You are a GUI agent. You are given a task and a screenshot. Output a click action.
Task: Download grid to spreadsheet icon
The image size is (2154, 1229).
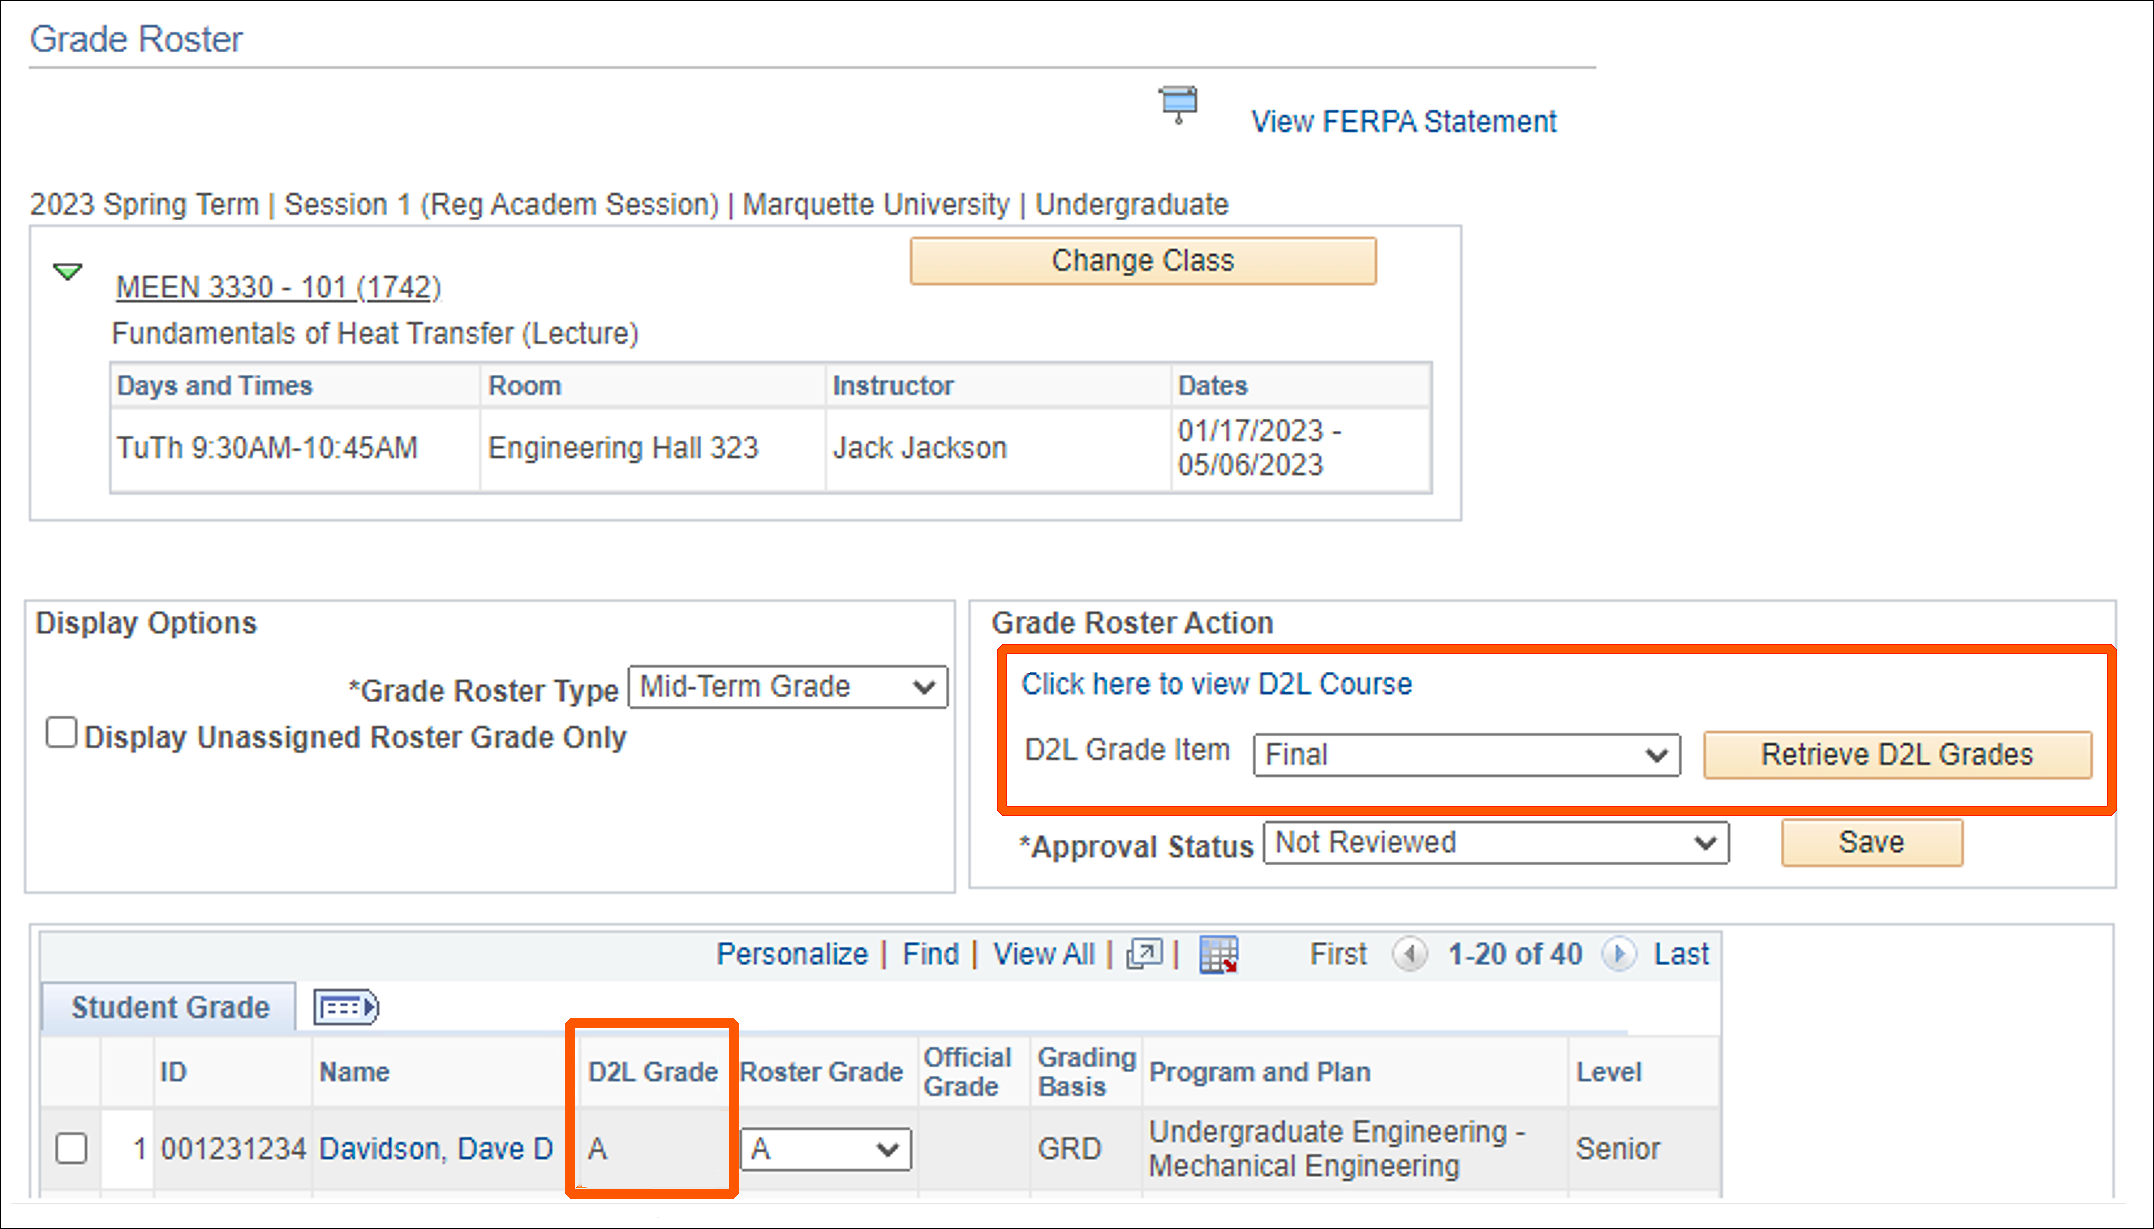[1218, 955]
